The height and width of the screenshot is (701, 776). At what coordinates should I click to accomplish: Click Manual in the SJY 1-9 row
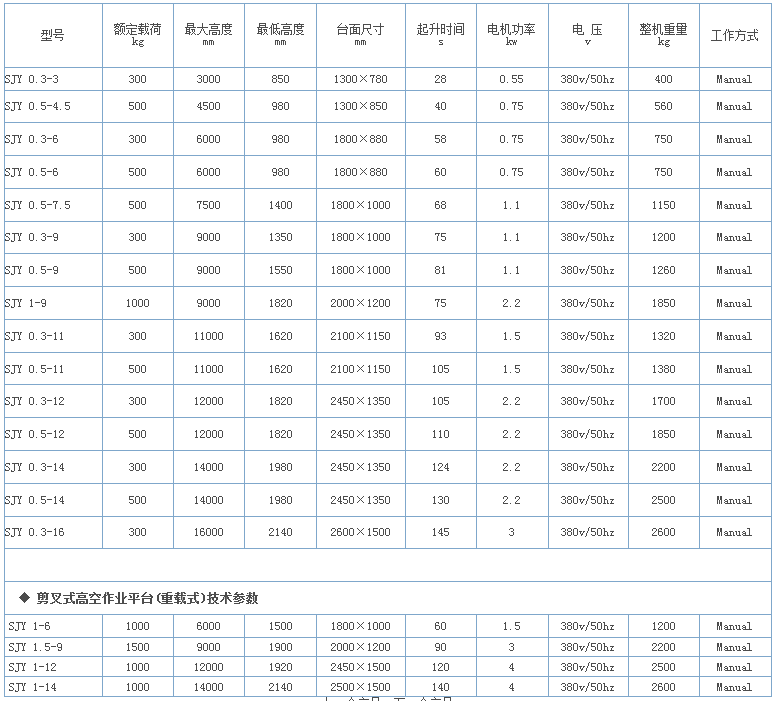point(734,303)
